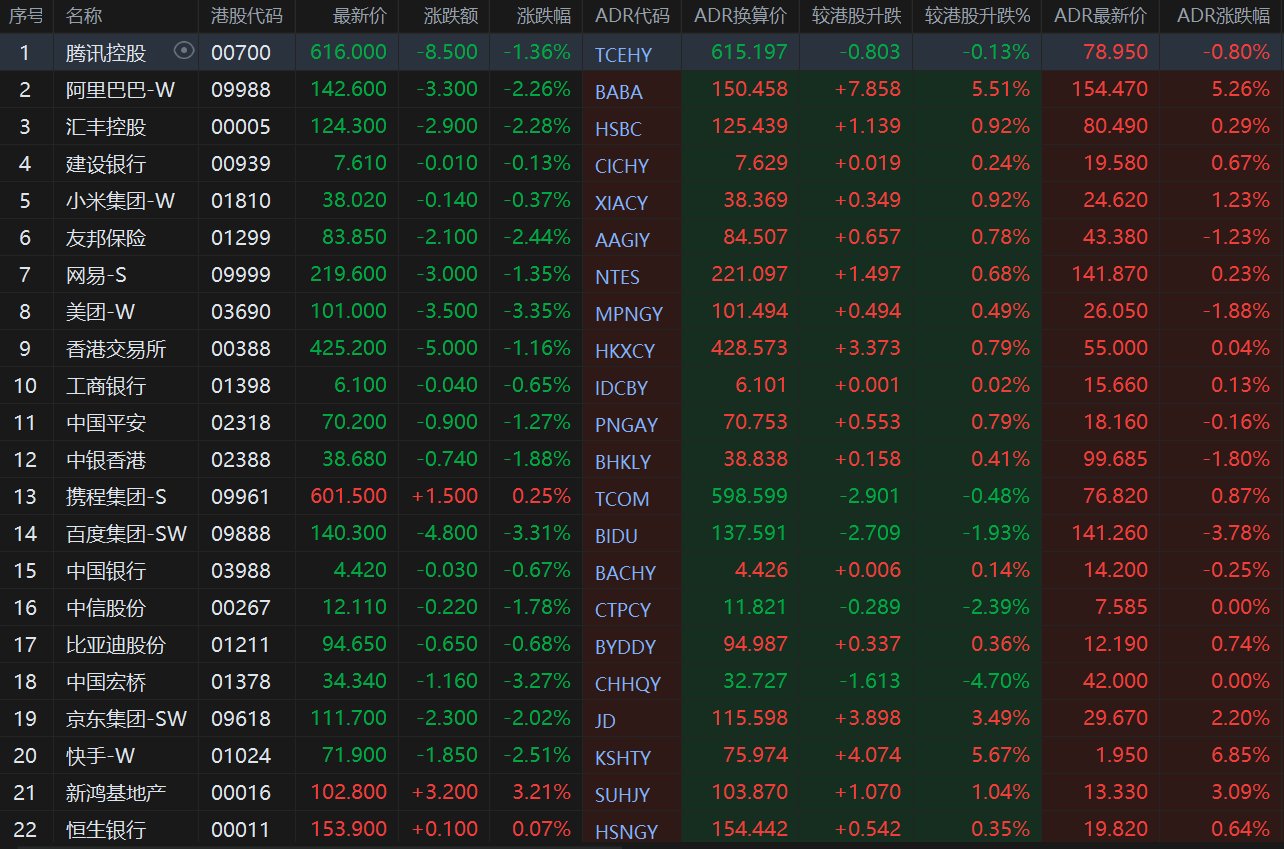Click the ADR涨跌幅 column header
This screenshot has height=849, width=1284.
coord(1223,16)
